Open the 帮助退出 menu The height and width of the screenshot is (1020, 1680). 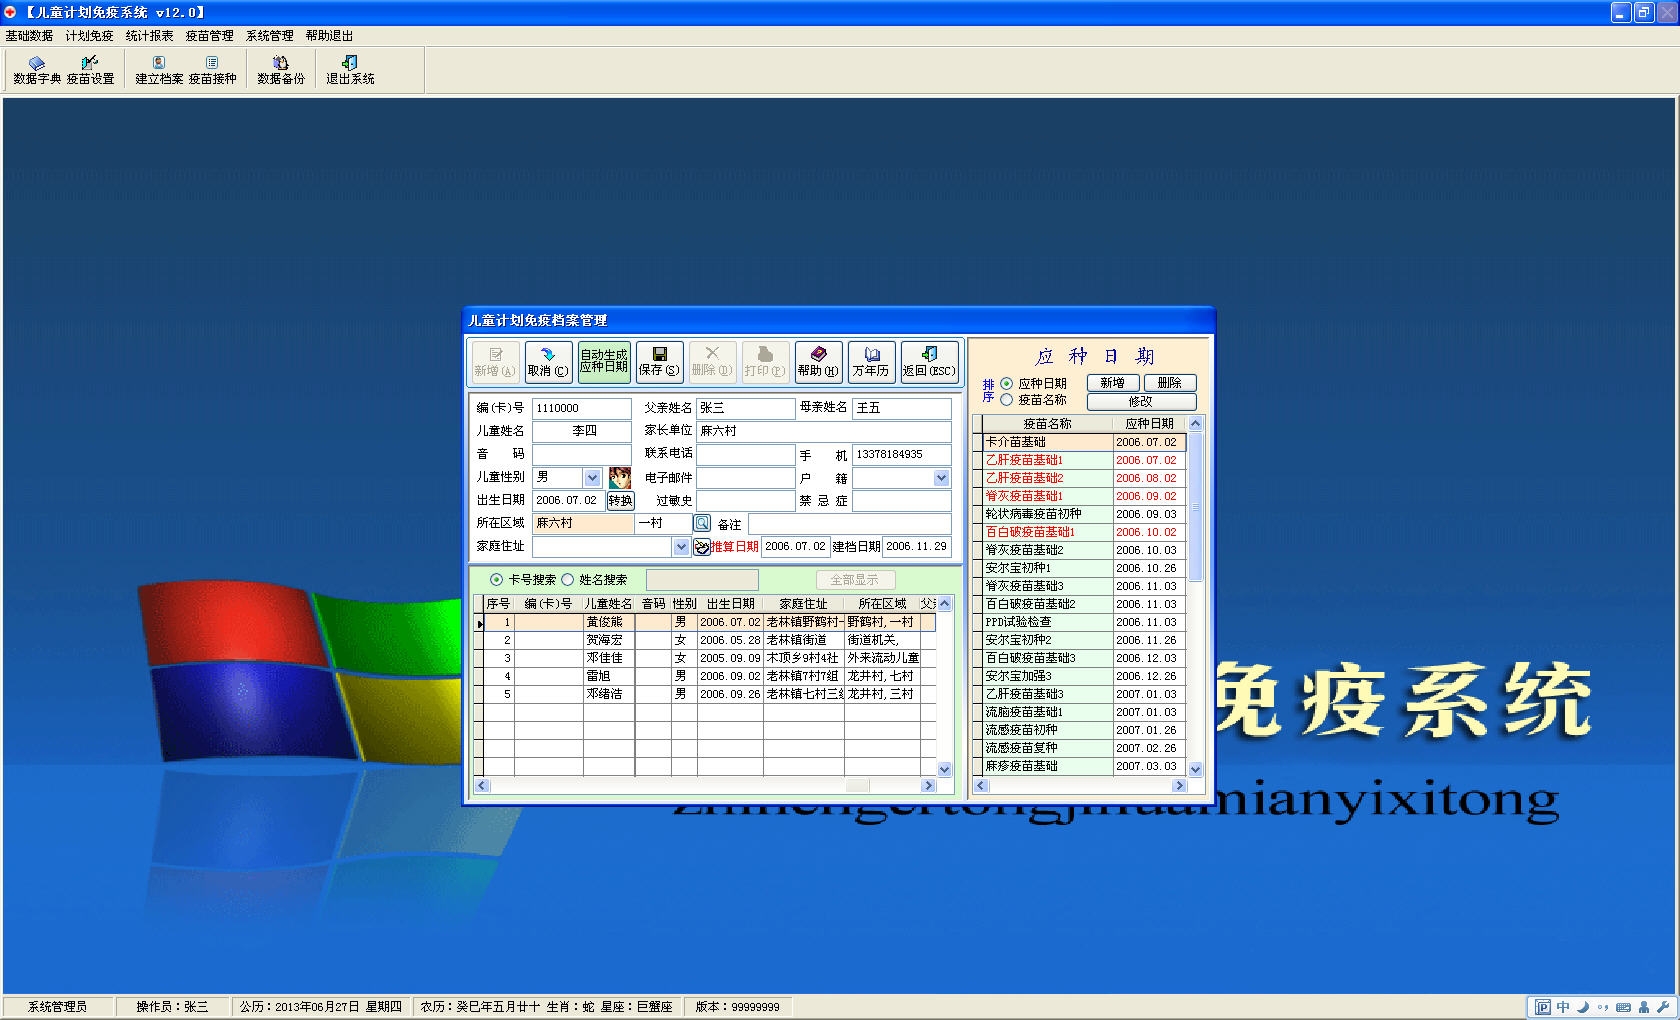click(330, 36)
